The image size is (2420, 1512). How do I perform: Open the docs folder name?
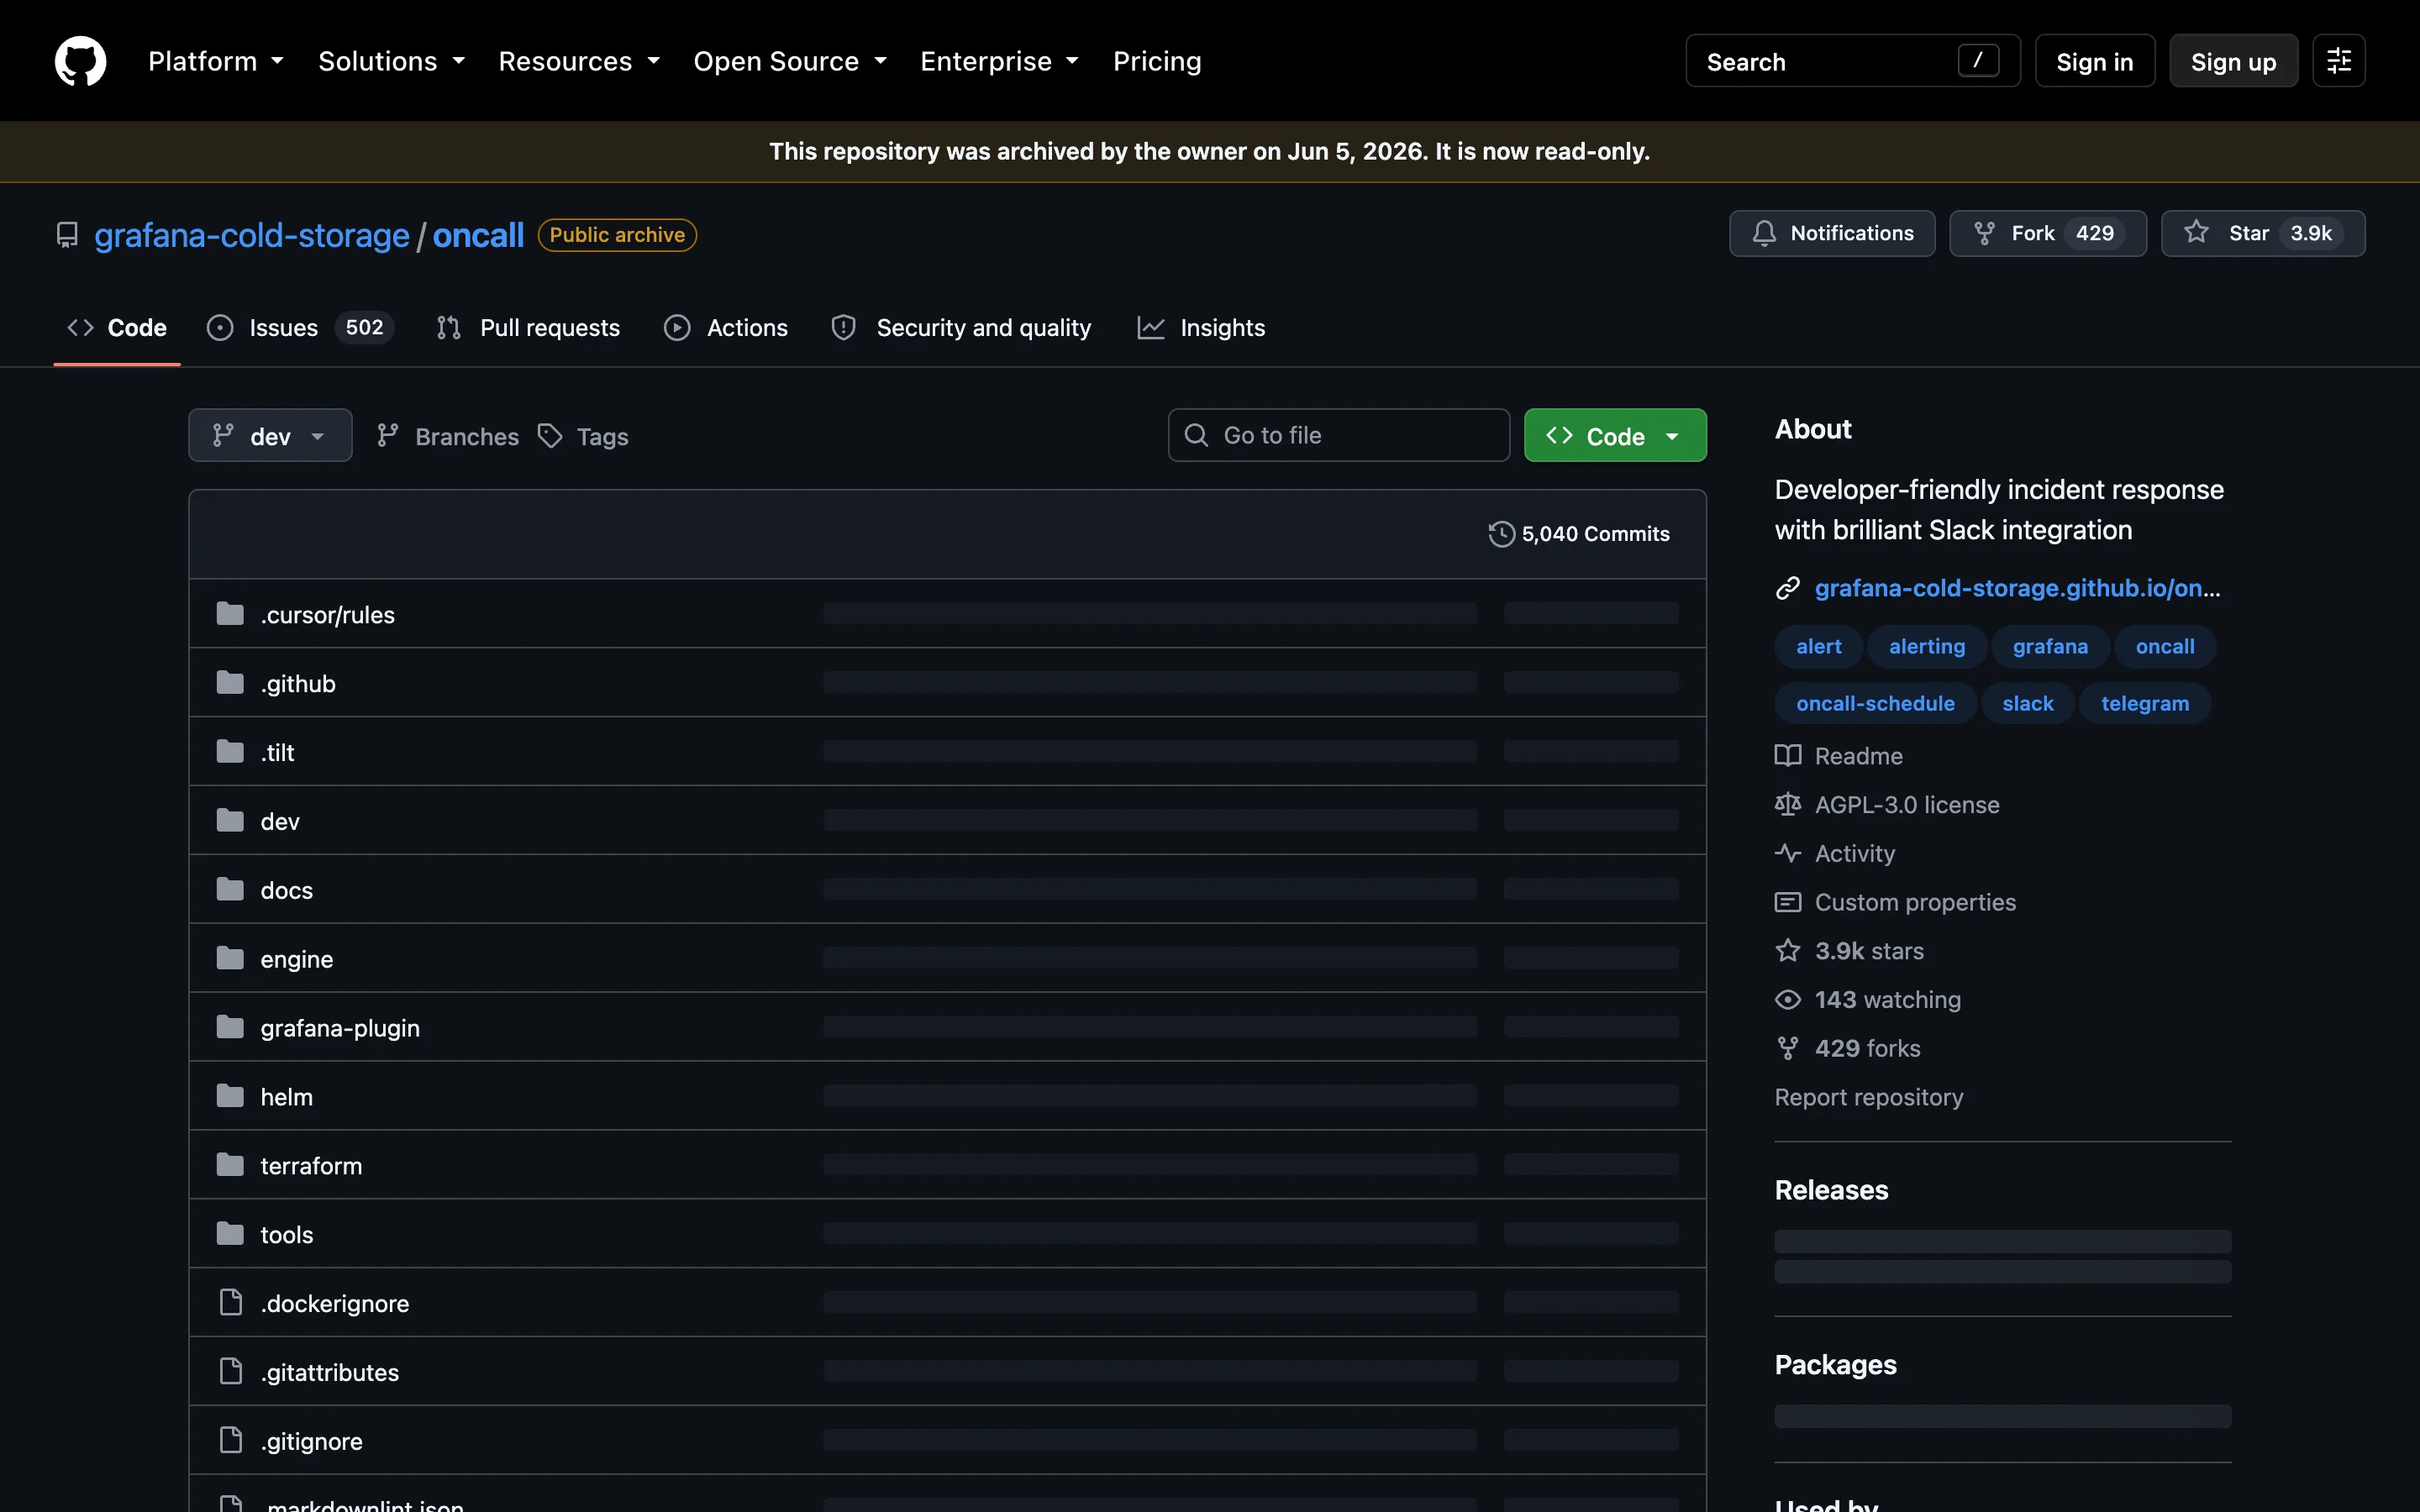click(286, 890)
